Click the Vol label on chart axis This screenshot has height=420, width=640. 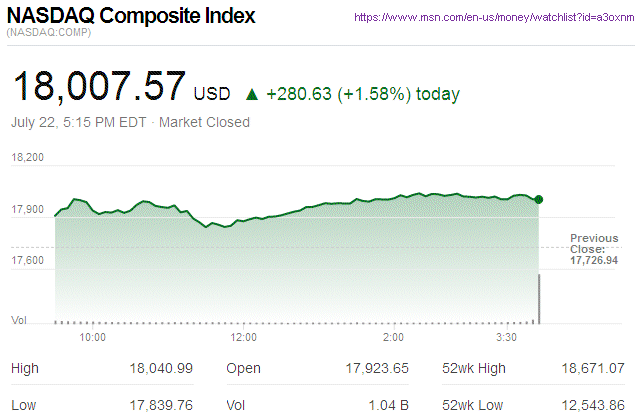(x=18, y=320)
